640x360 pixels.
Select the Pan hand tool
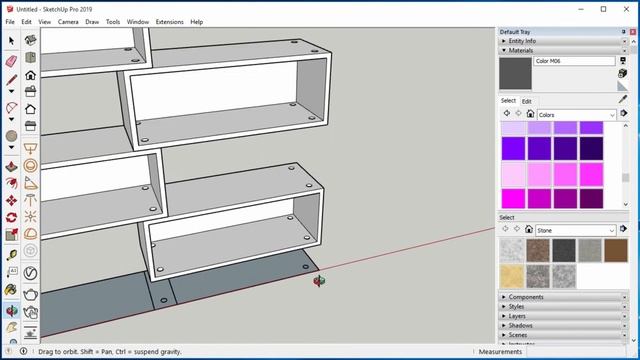click(11, 327)
